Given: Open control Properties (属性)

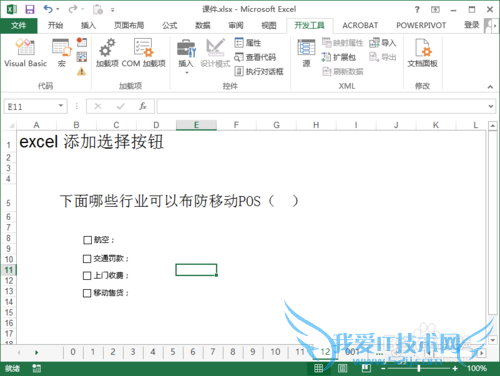Looking at the screenshot, I should click(248, 43).
